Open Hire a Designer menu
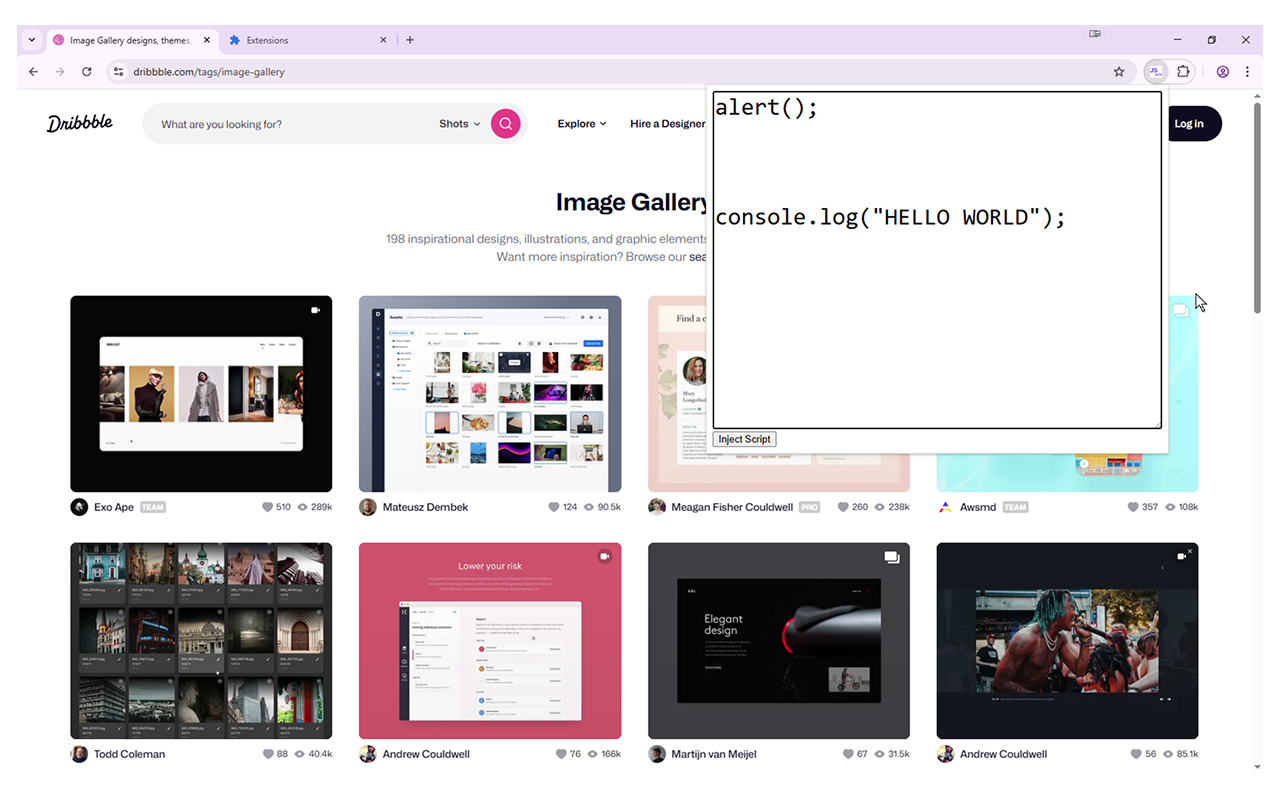 pos(667,124)
